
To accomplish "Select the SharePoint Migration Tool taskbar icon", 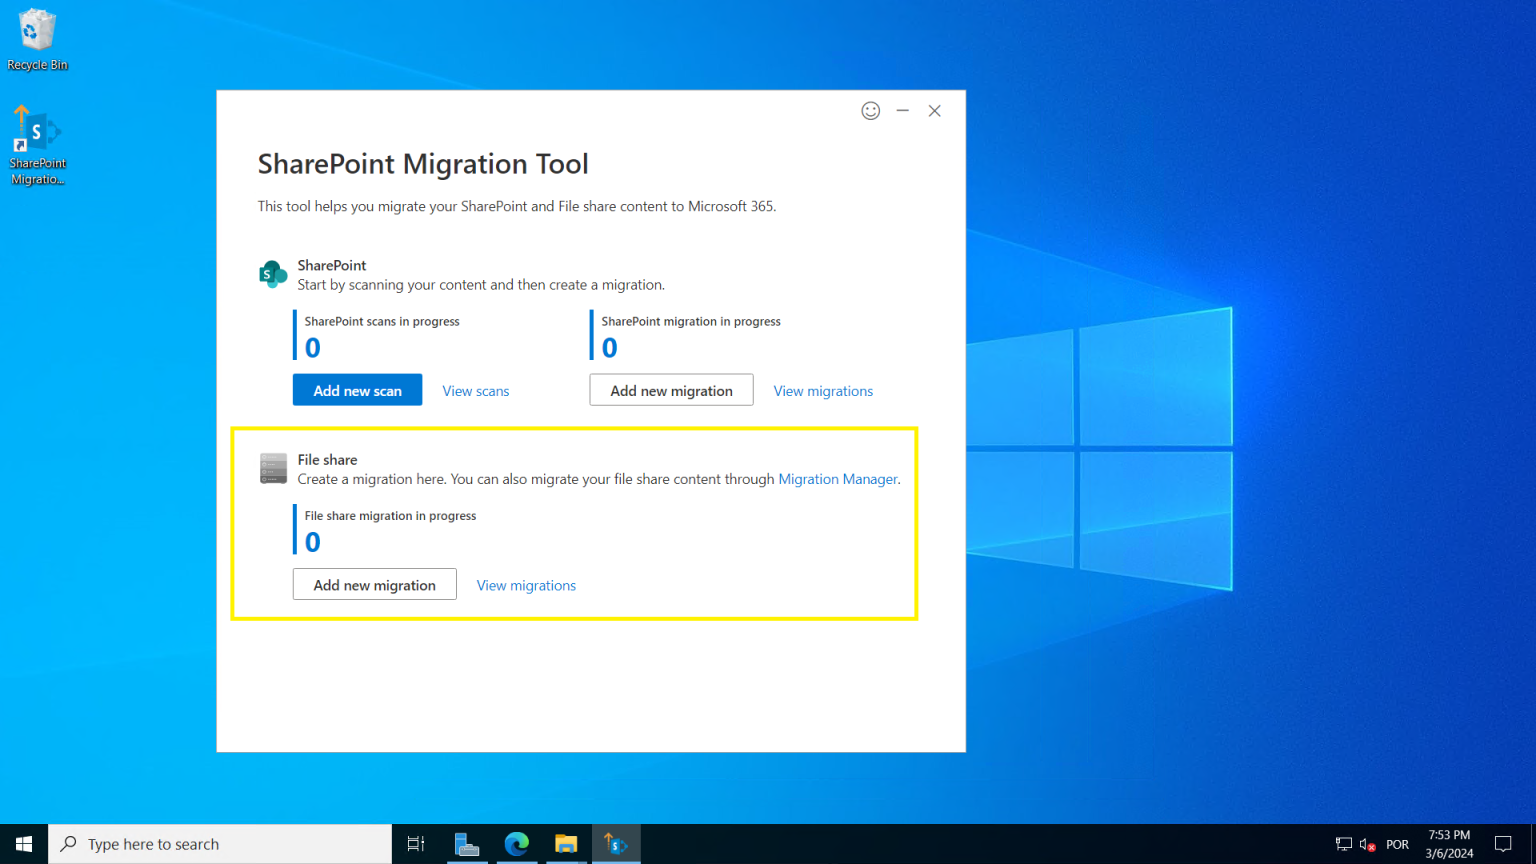I will click(x=616, y=843).
